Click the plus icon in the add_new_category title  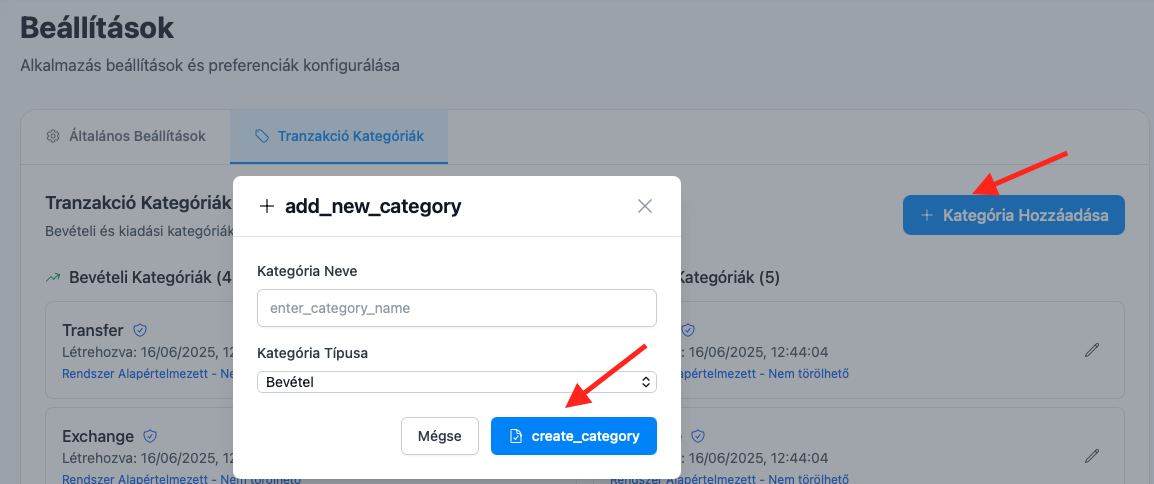tap(267, 206)
